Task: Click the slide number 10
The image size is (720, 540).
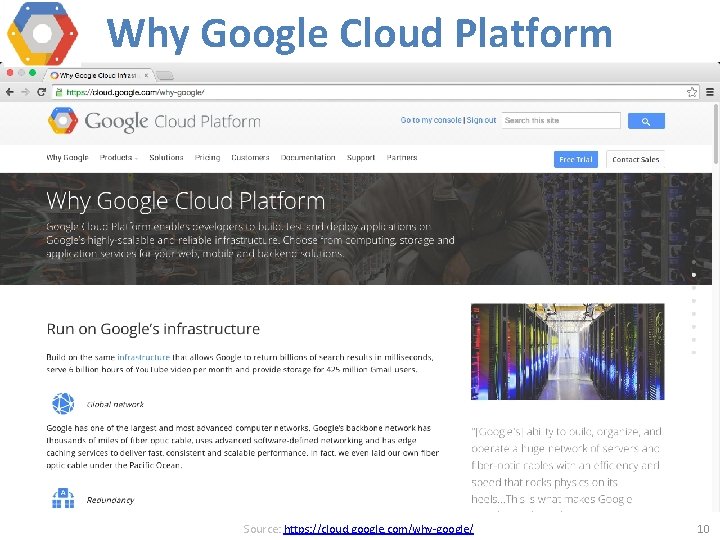Action: [x=703, y=529]
